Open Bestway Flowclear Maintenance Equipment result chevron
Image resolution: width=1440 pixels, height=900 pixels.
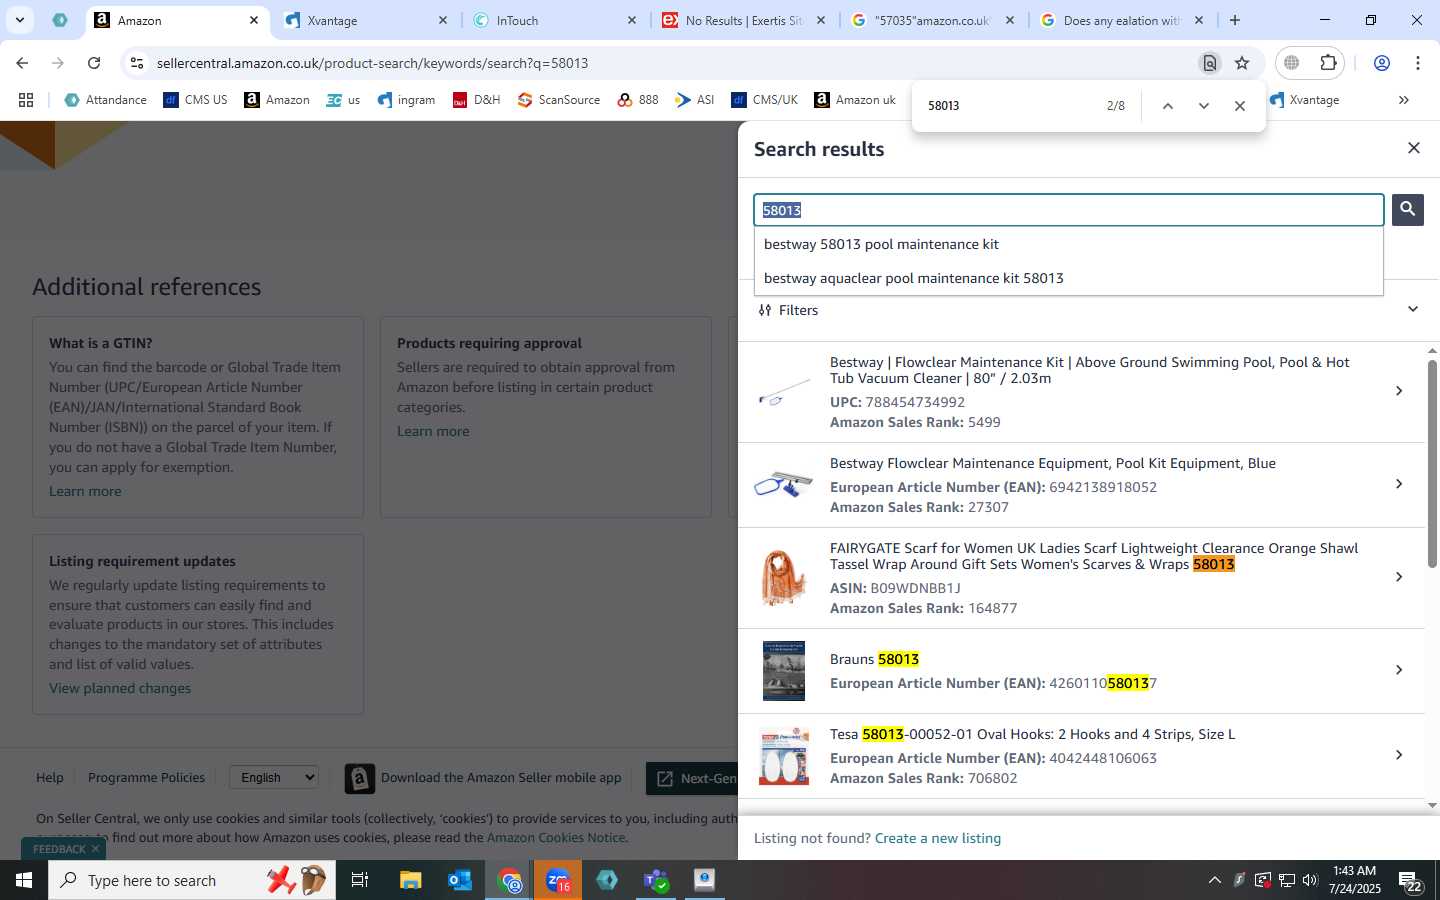1398,484
